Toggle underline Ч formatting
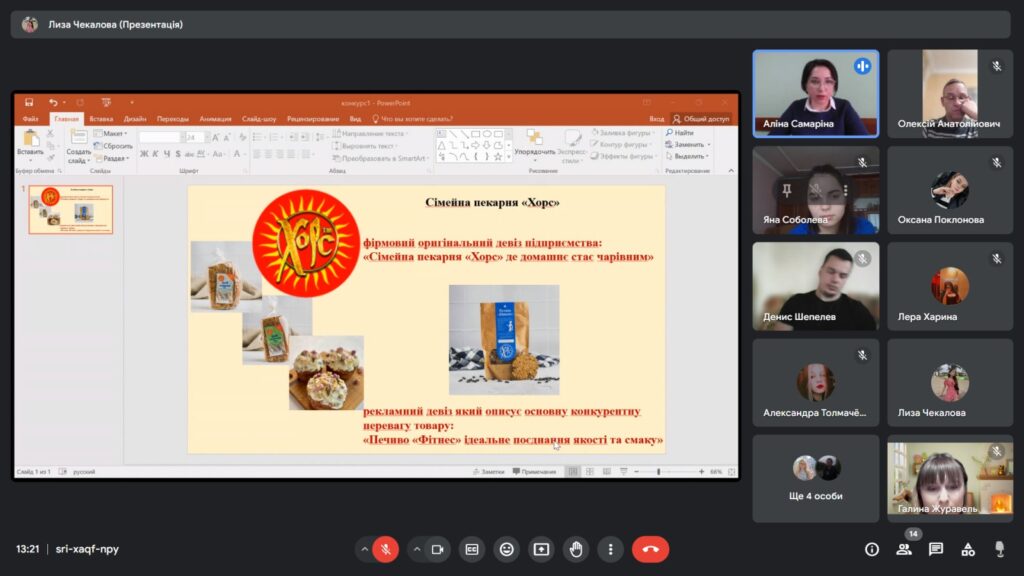The image size is (1024, 576). [x=167, y=154]
